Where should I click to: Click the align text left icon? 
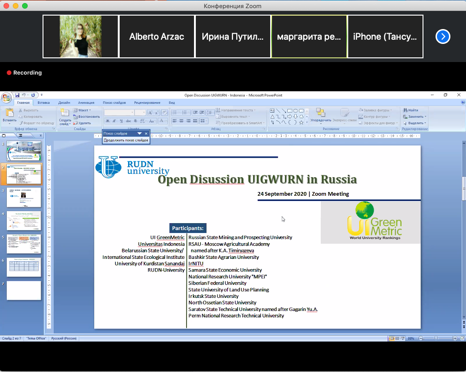pyautogui.click(x=174, y=121)
